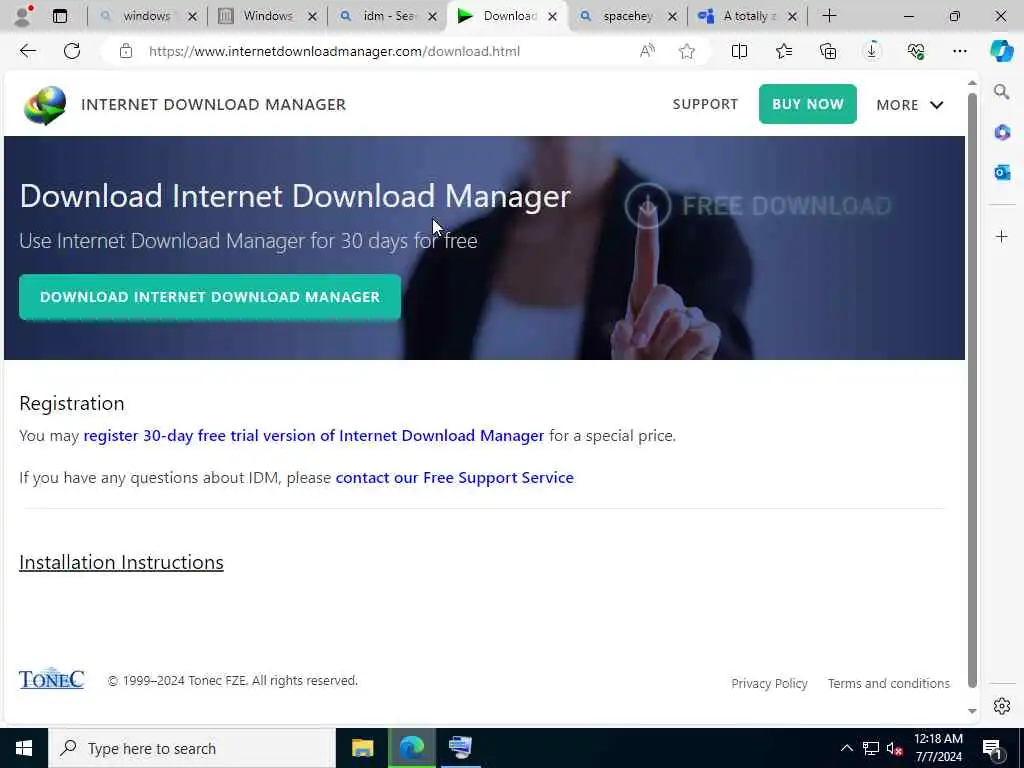
Task: Switch to the 'windows' search tab
Action: click(147, 16)
